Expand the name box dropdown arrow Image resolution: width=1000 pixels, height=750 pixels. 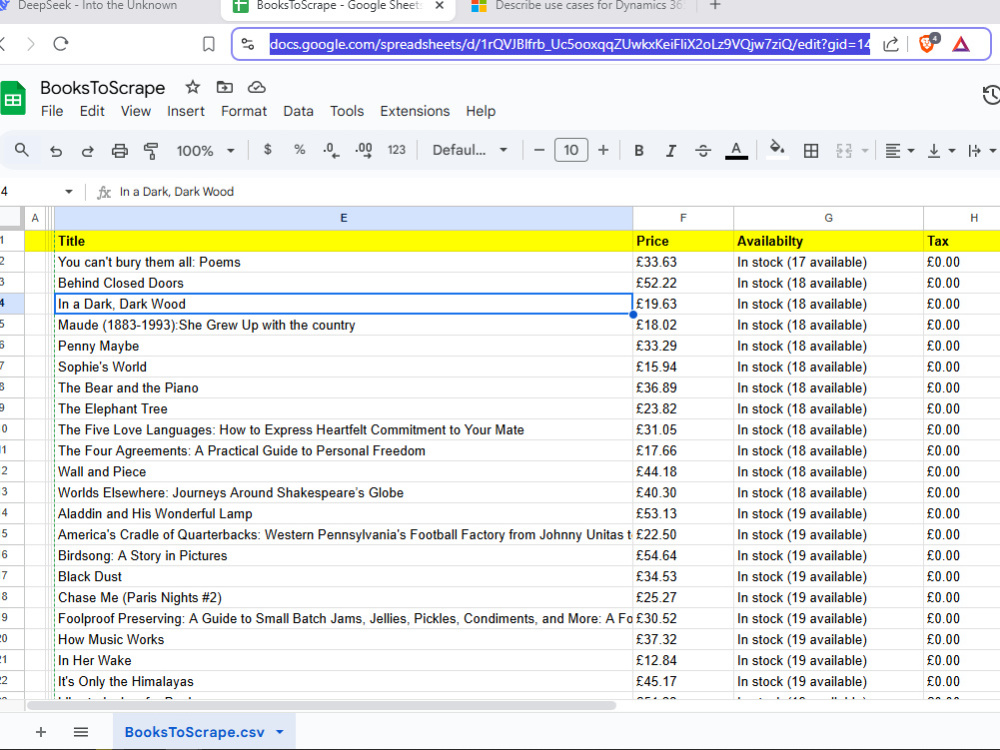[x=69, y=191]
